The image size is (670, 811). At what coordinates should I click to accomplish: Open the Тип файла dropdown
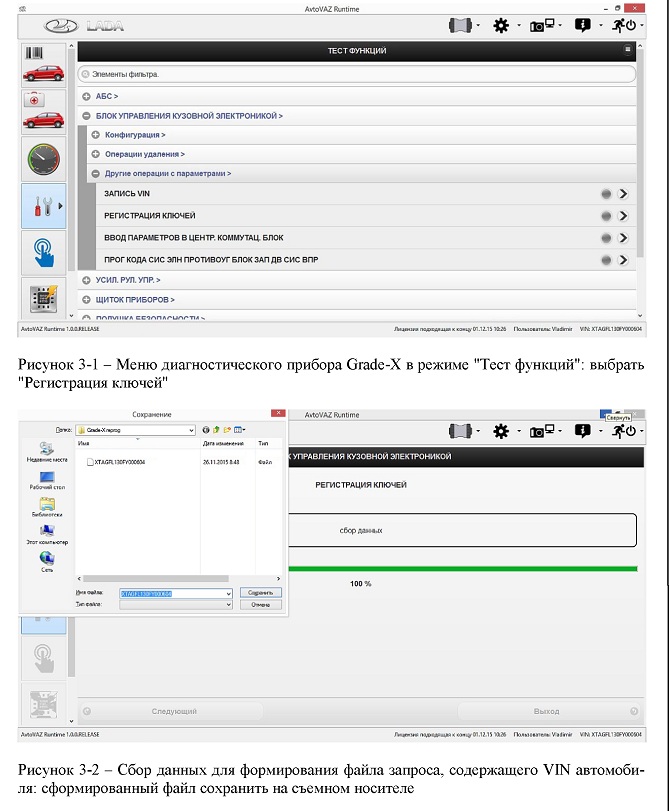176,605
